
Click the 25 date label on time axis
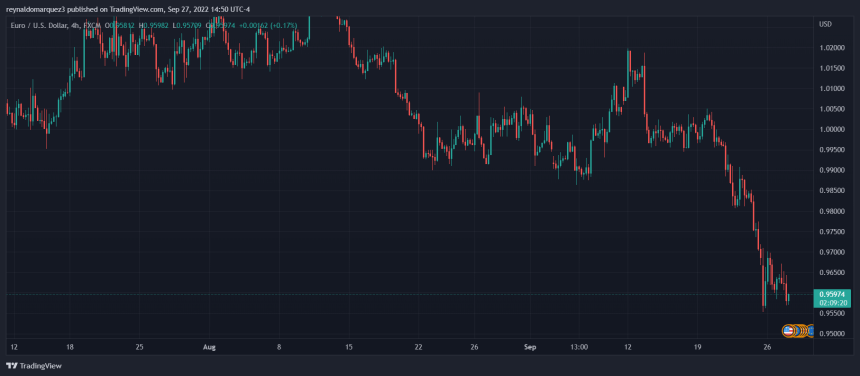point(139,347)
